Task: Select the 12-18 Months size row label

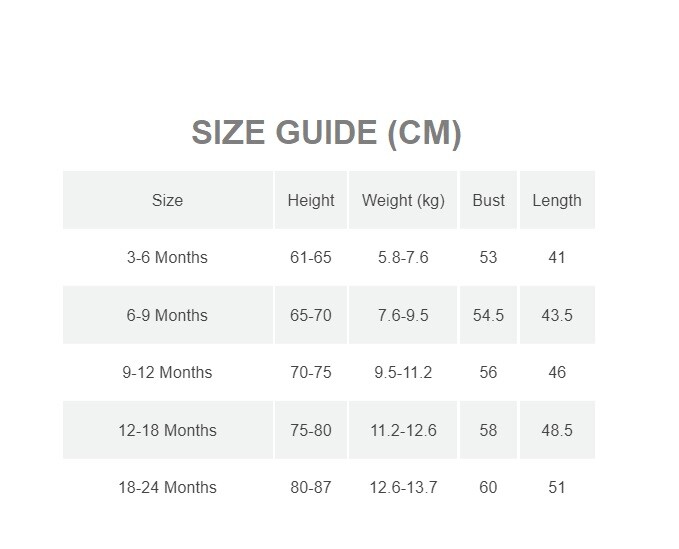Action: [167, 430]
